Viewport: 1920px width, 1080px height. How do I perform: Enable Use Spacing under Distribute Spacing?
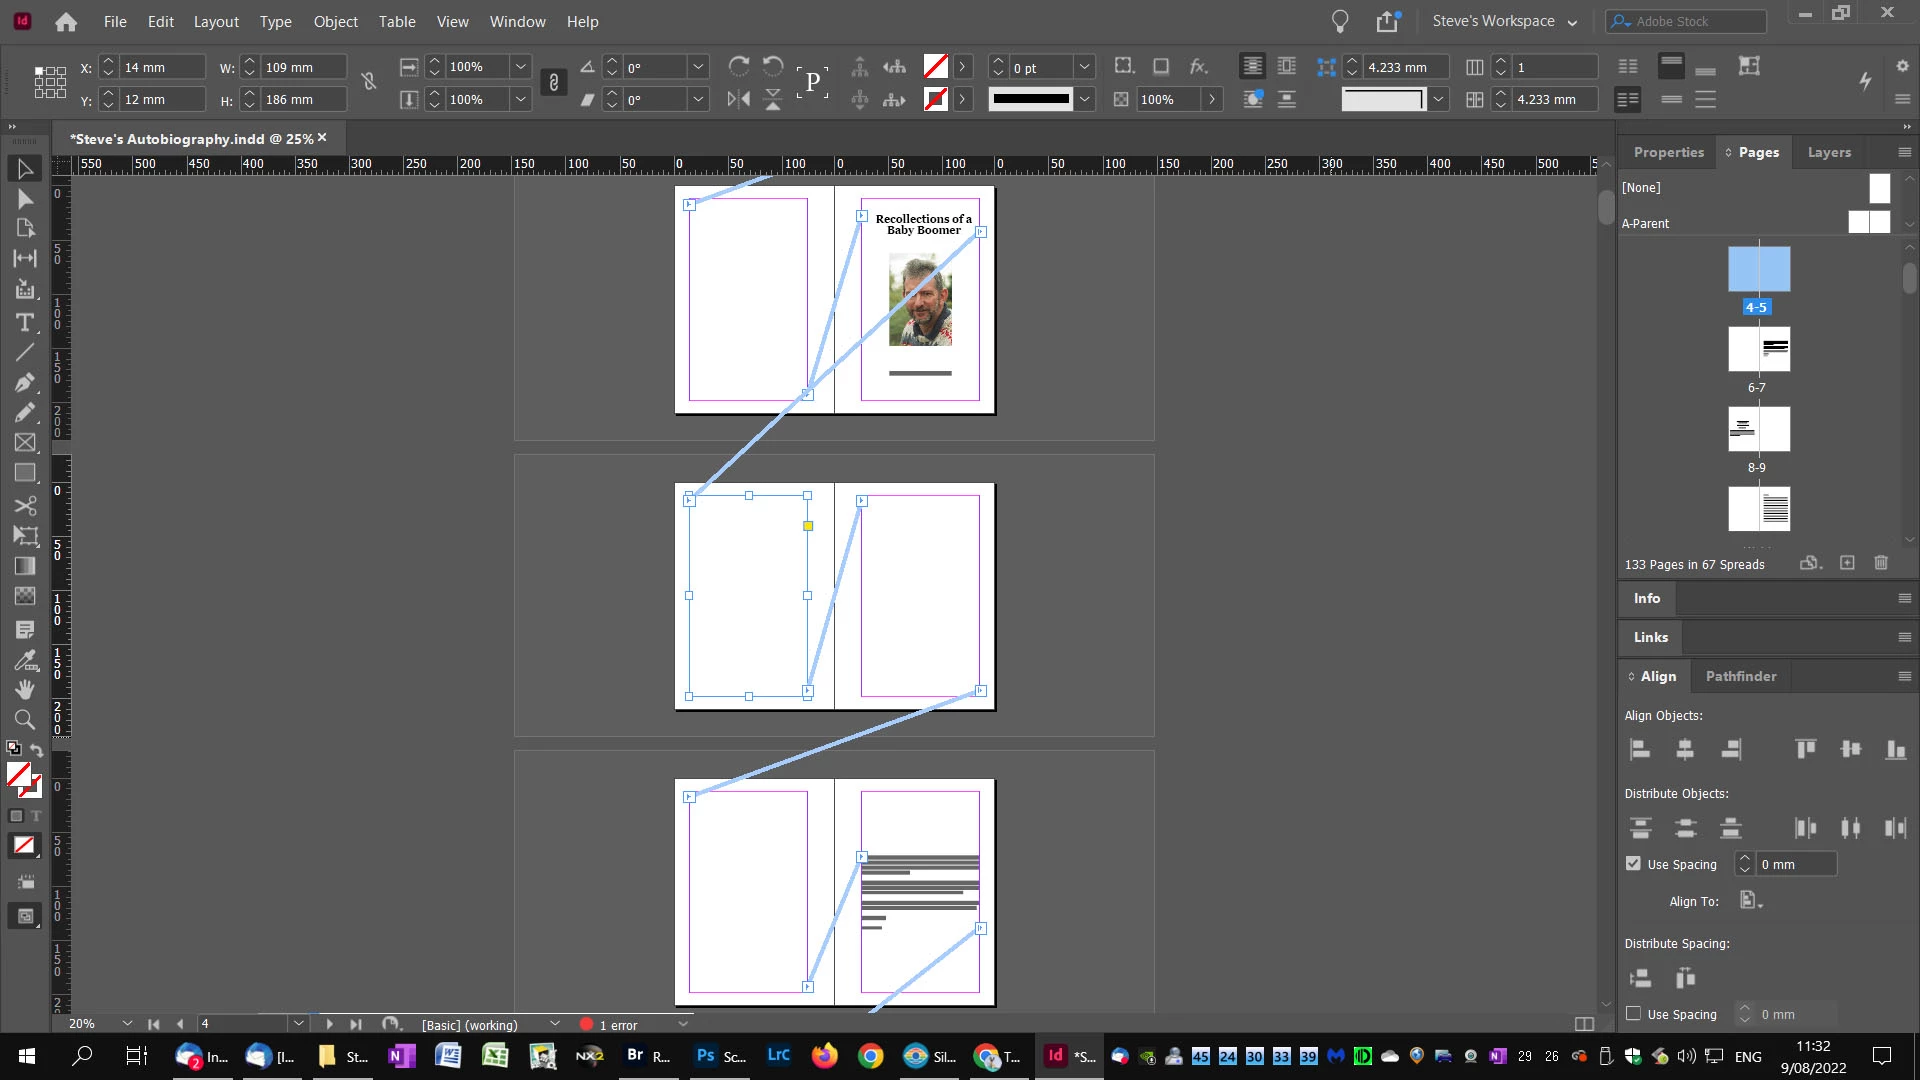click(1634, 1014)
